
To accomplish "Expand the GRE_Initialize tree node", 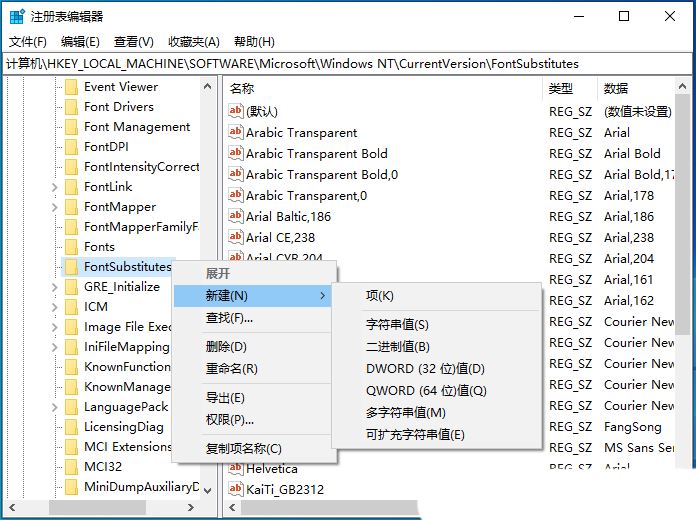I will (55, 287).
